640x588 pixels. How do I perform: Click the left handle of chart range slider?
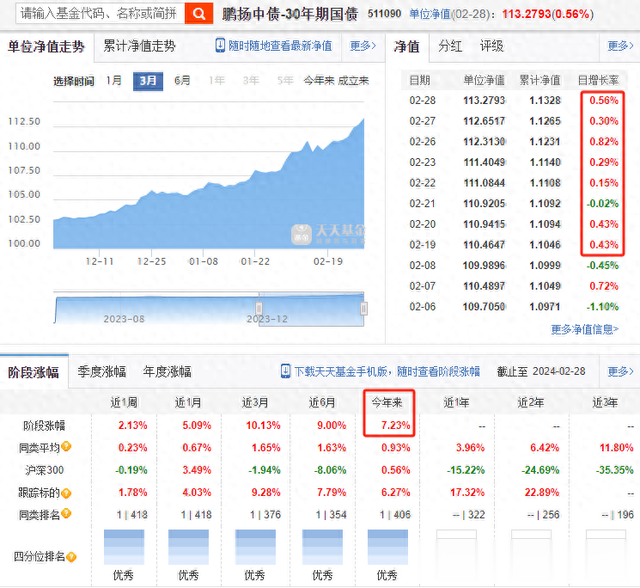click(x=259, y=308)
